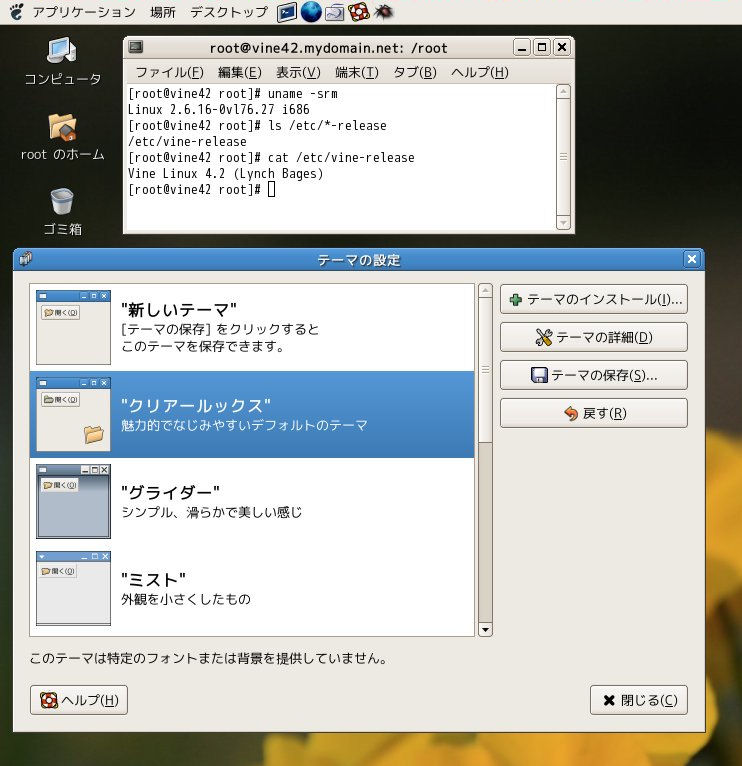Click the theme list scrollbar handle
Screen dimensions: 742x766
click(x=485, y=370)
